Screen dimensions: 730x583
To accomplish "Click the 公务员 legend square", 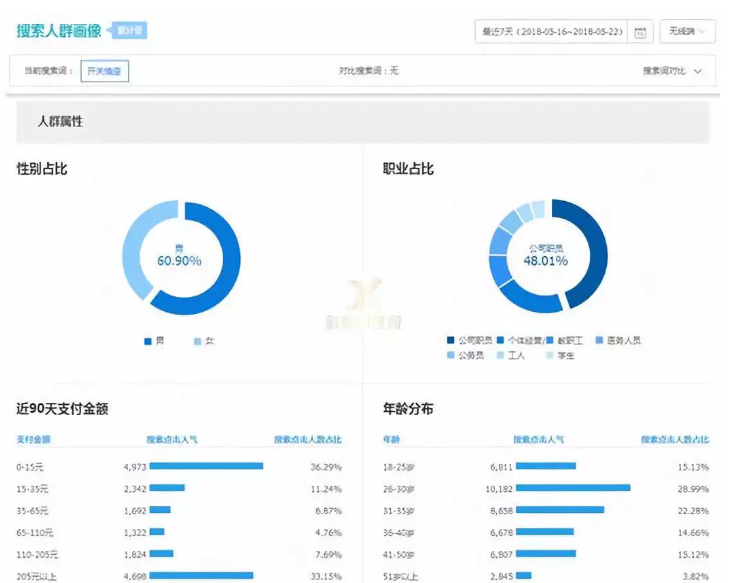I will pos(451,356).
